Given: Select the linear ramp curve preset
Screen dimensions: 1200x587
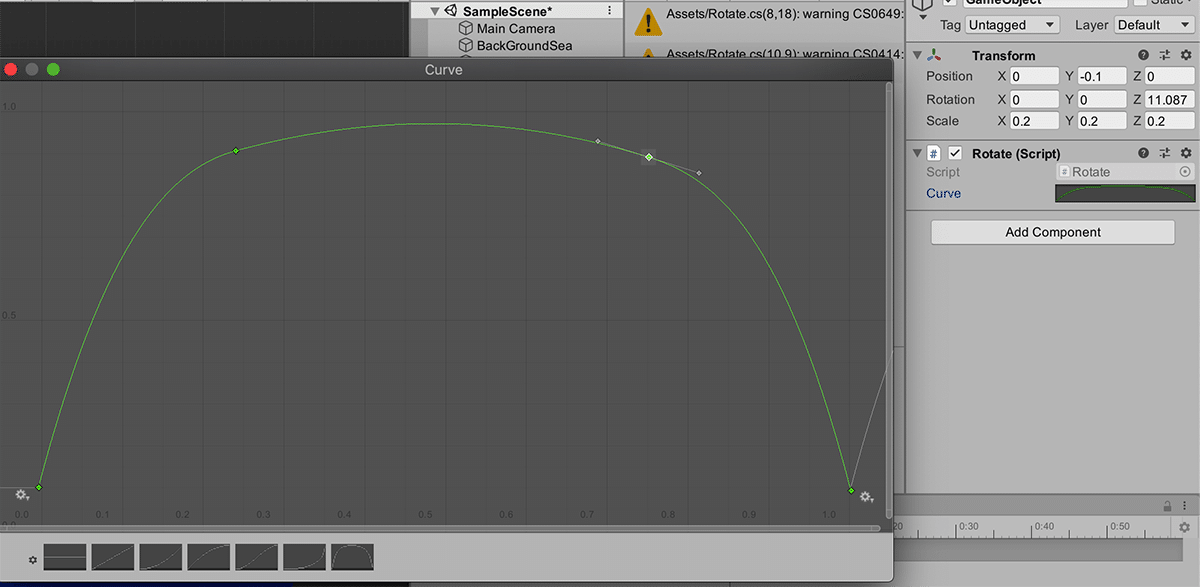Looking at the screenshot, I should click(x=112, y=559).
